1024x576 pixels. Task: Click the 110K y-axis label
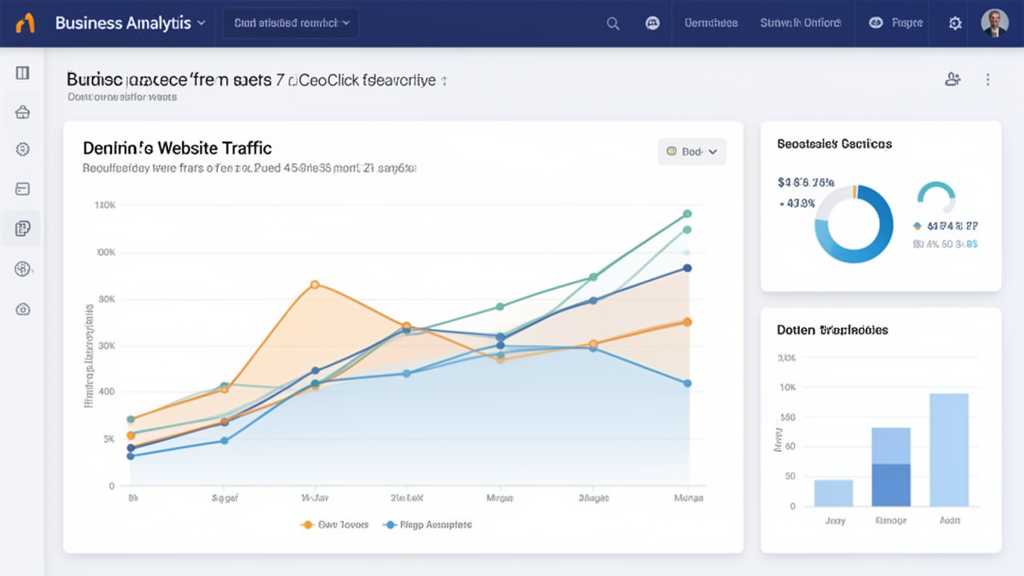point(104,205)
